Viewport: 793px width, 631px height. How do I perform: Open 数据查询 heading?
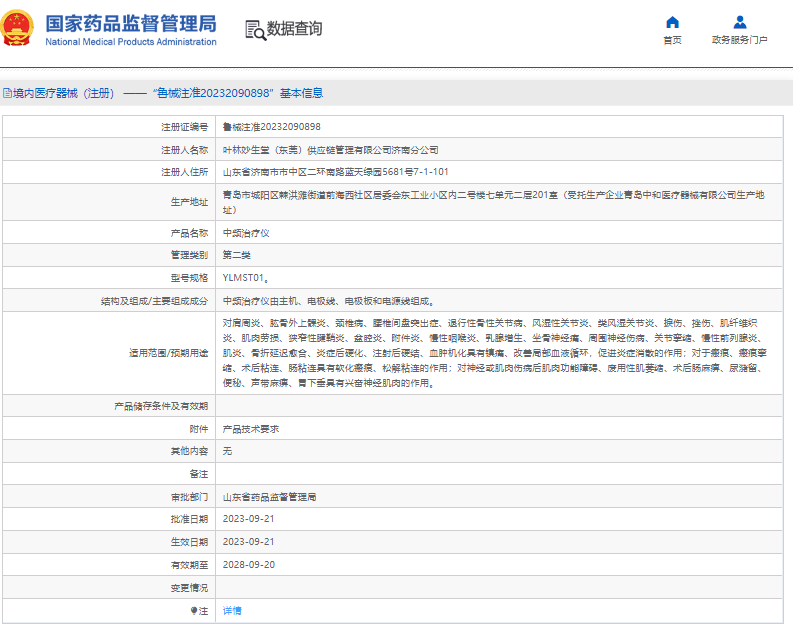tap(294, 29)
